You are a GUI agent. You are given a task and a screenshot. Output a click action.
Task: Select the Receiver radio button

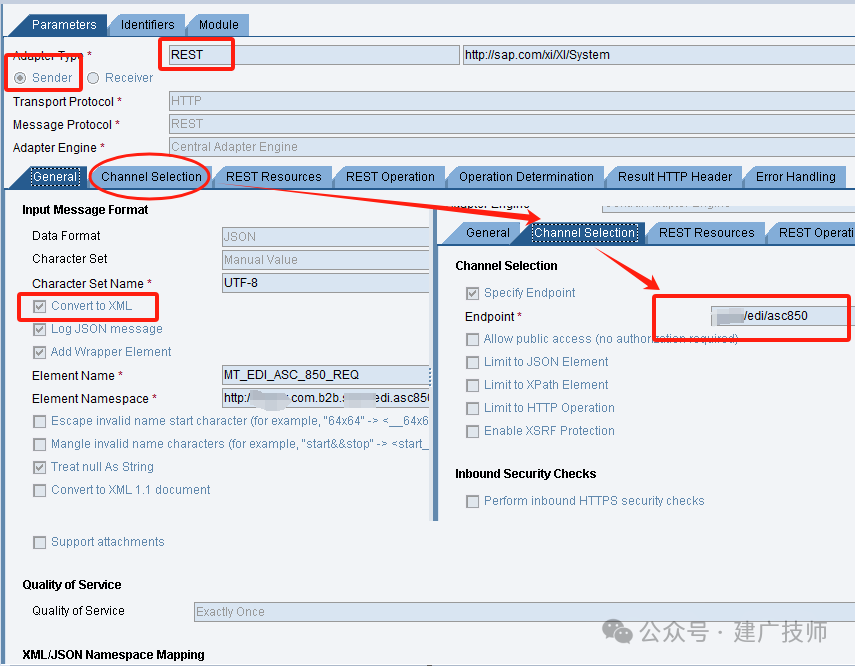coord(93,78)
